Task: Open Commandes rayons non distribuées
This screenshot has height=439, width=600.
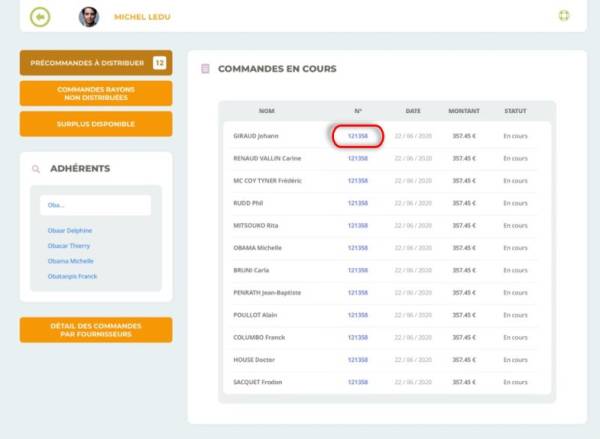Action: coord(96,93)
